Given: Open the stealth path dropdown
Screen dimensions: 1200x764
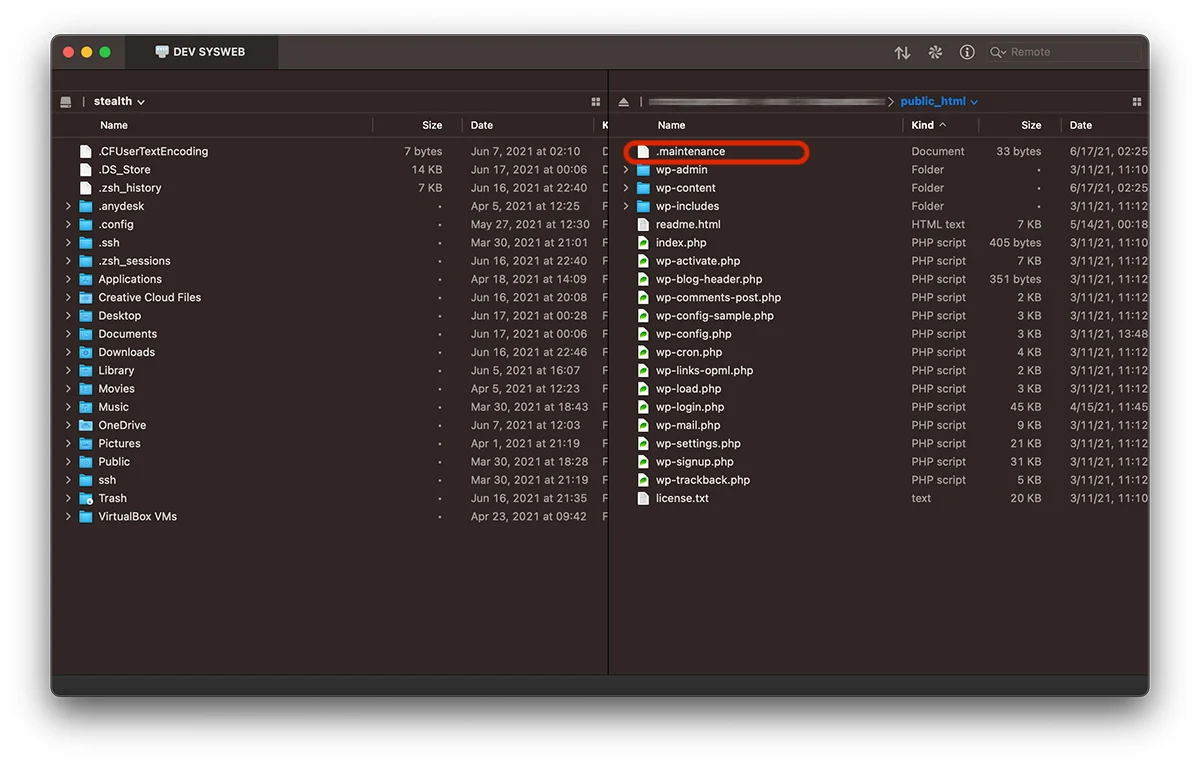Looking at the screenshot, I should pyautogui.click(x=120, y=101).
